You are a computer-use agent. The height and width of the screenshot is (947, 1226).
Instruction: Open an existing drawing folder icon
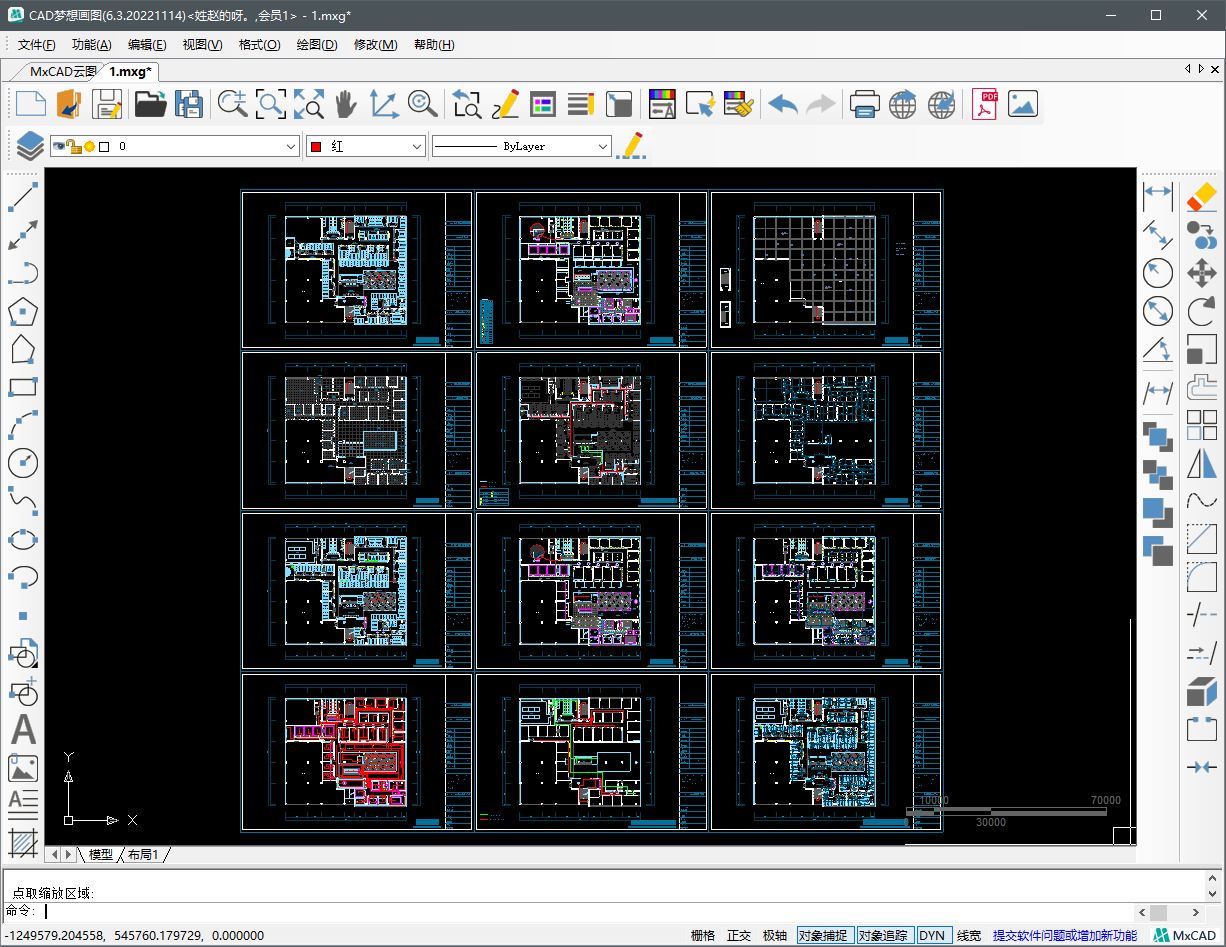pyautogui.click(x=150, y=104)
